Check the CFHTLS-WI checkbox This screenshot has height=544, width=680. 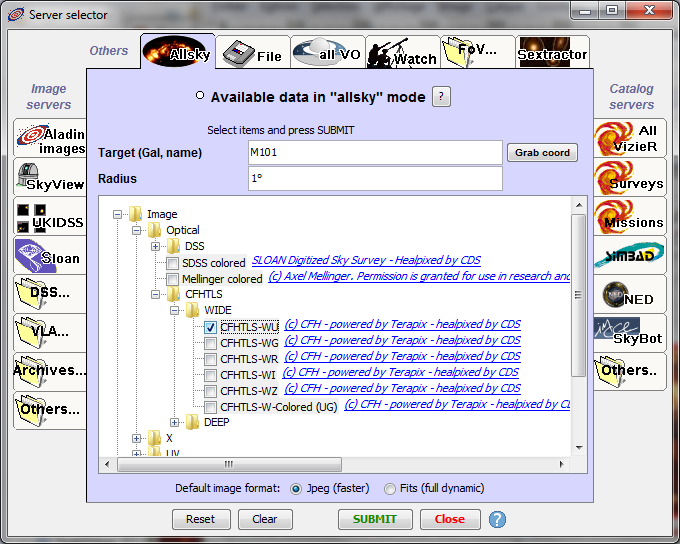coord(210,375)
